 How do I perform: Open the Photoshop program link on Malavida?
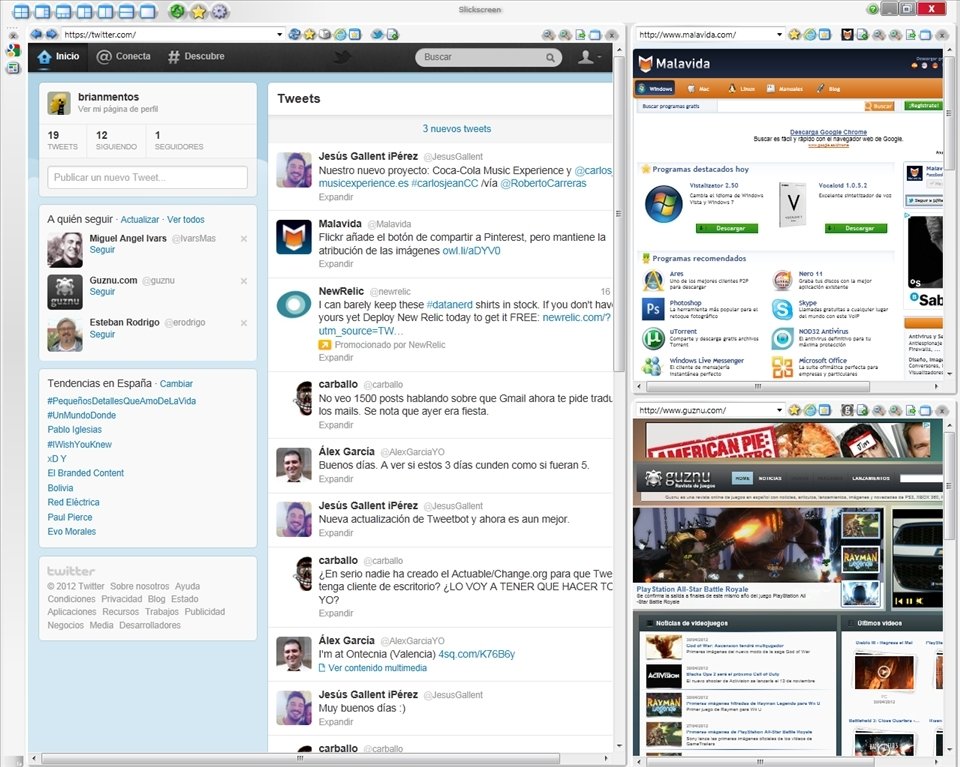pyautogui.click(x=685, y=303)
